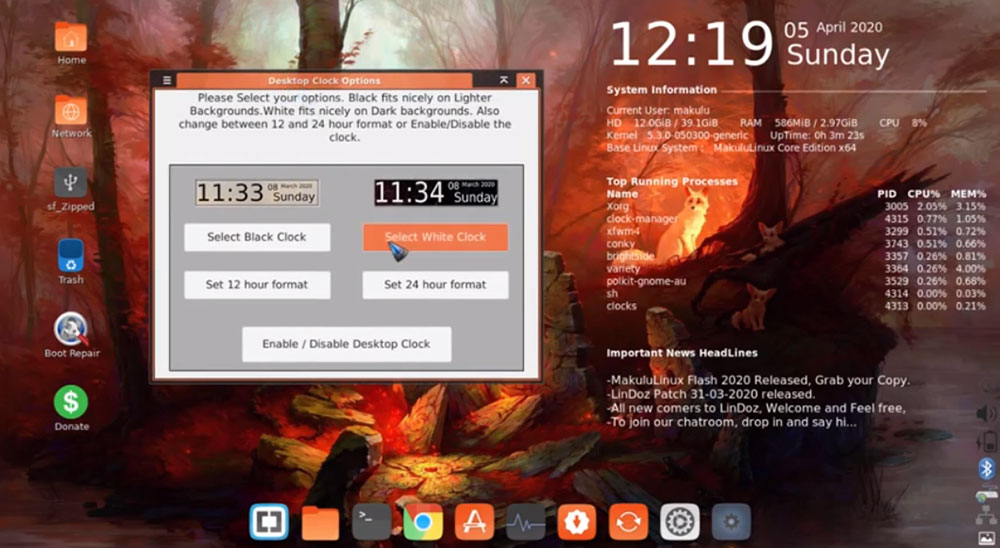
Task: Open the software store icon in the dock
Action: pos(474,522)
